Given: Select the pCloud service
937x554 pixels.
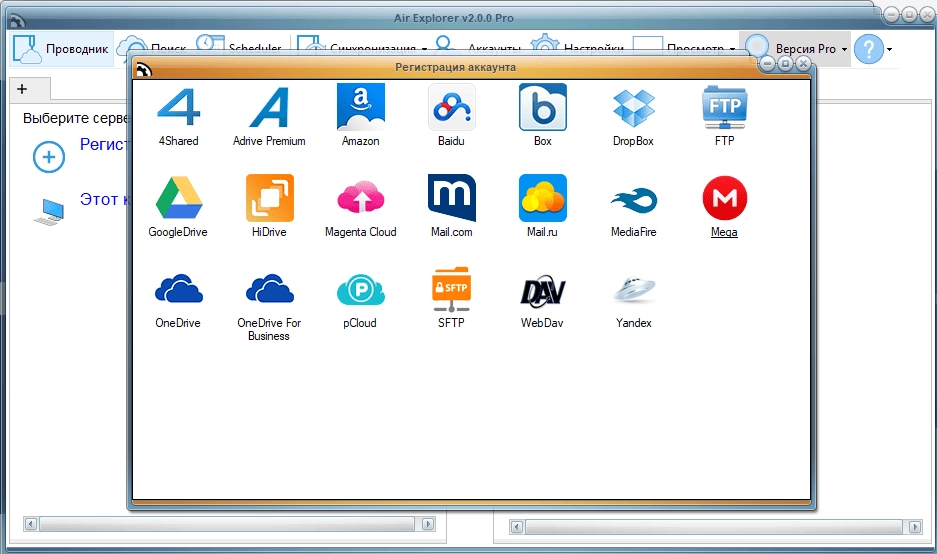Looking at the screenshot, I should pyautogui.click(x=360, y=290).
